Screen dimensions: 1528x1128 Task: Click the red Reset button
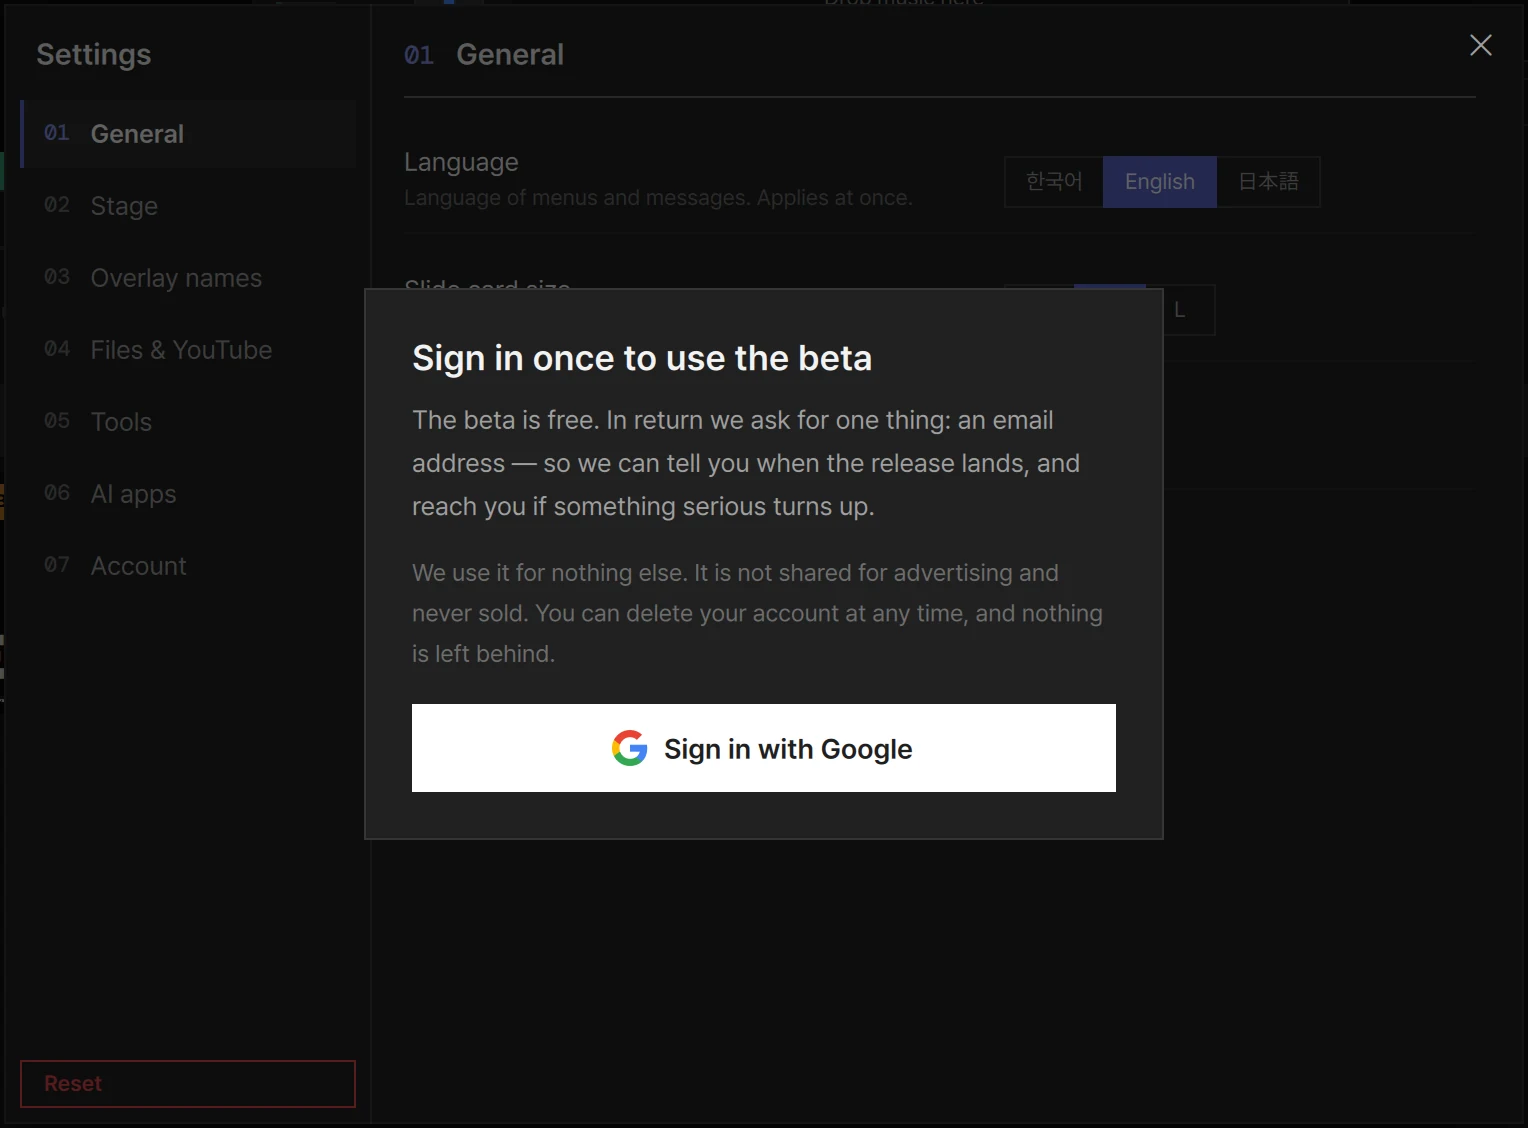[188, 1084]
